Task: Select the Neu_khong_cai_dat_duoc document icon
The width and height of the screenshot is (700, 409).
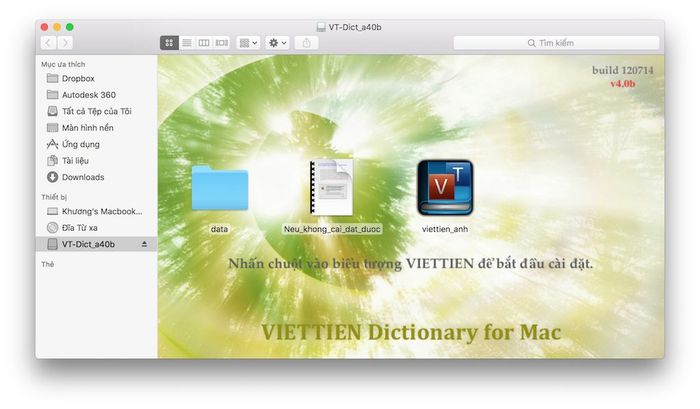Action: [332, 188]
